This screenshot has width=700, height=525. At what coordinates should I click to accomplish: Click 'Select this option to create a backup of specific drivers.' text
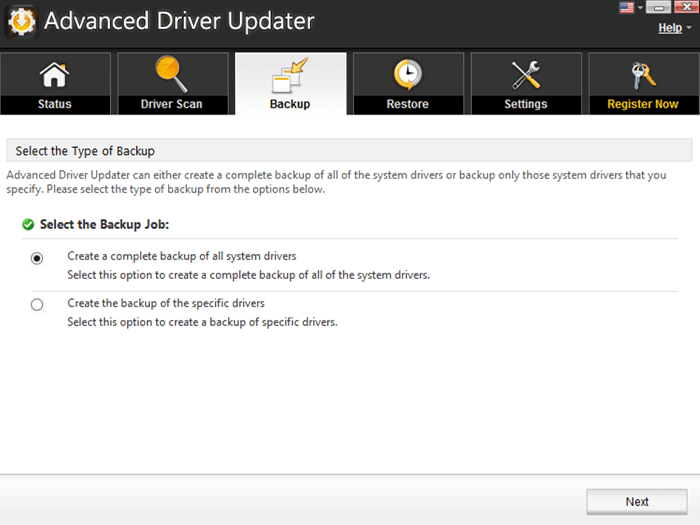click(x=202, y=322)
